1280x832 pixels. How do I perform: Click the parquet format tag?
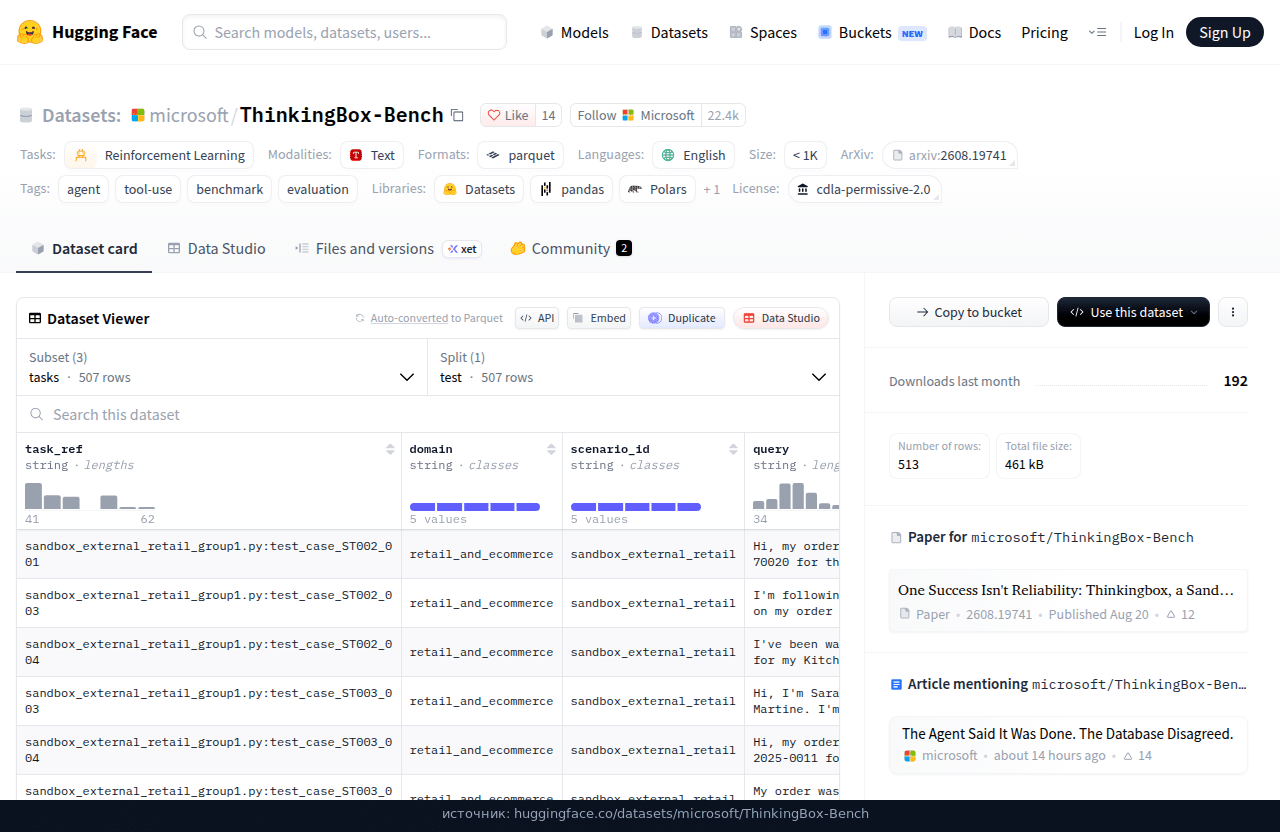521,155
